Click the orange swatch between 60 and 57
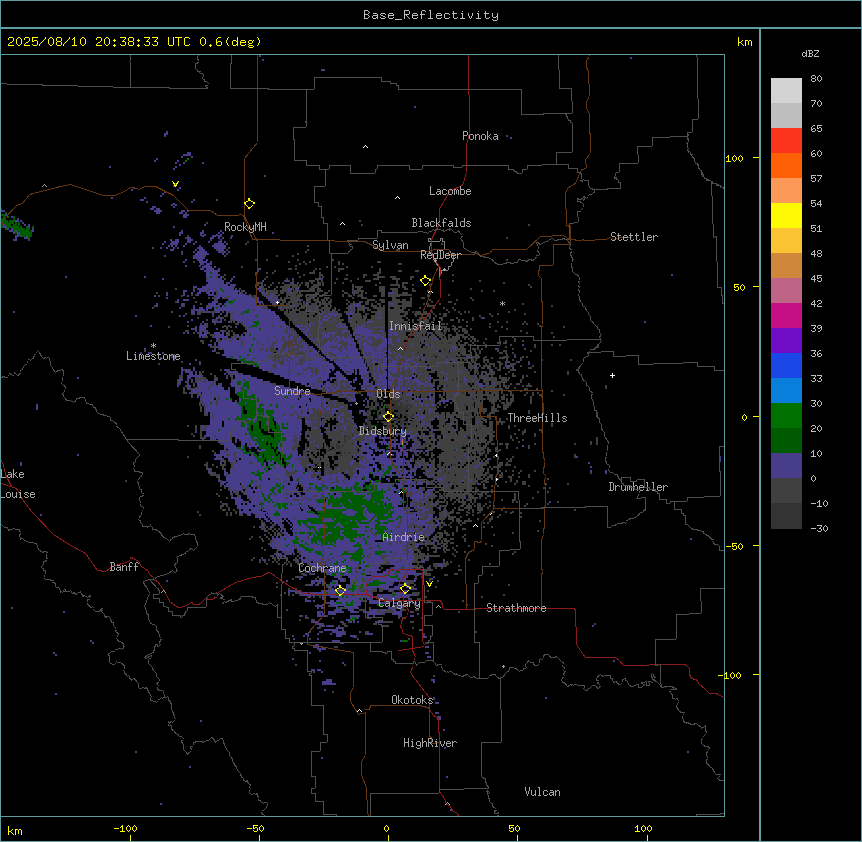The height and width of the screenshot is (842, 862). [786, 165]
